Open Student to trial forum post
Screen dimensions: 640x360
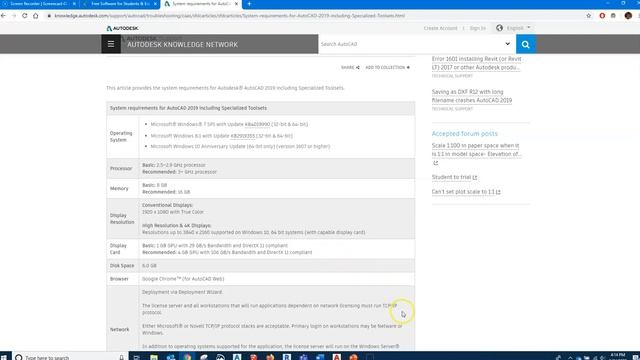[x=451, y=177]
